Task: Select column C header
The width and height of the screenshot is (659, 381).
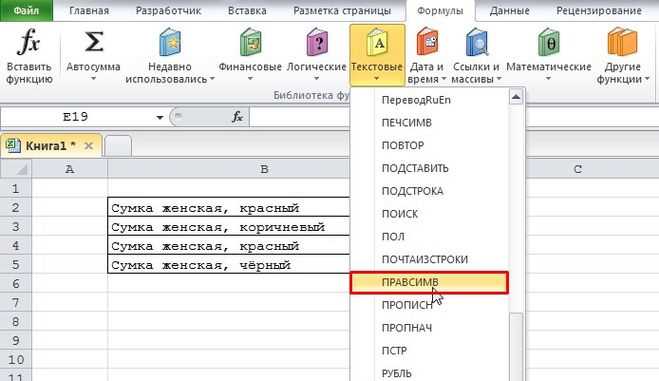Action: [x=578, y=169]
